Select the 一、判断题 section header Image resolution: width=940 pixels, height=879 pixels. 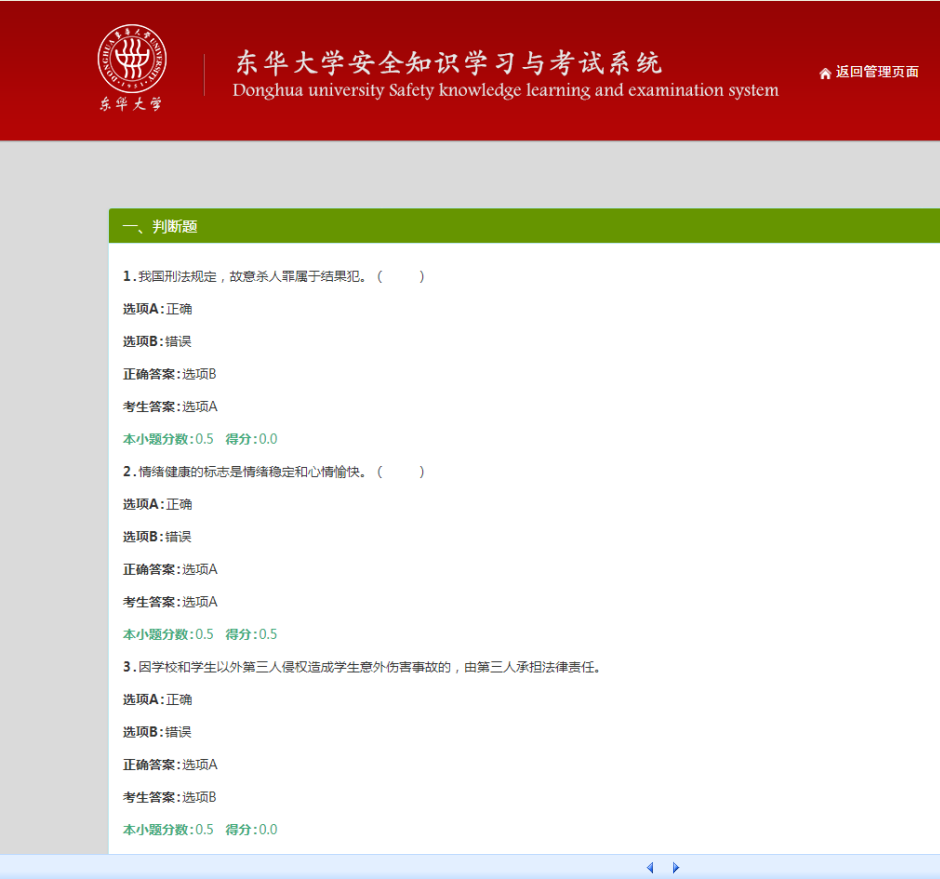(x=160, y=227)
